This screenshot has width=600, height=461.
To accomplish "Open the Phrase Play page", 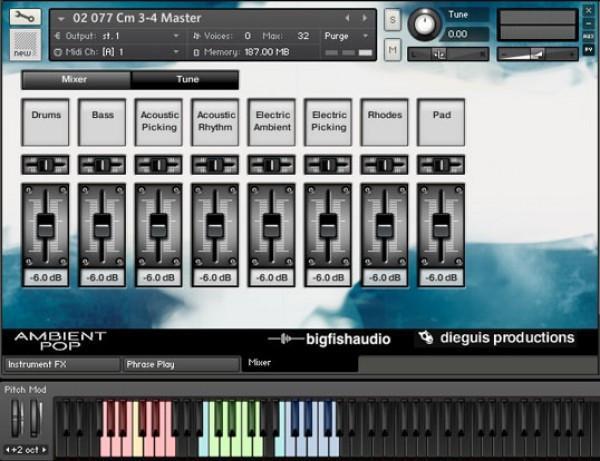I will pyautogui.click(x=180, y=365).
